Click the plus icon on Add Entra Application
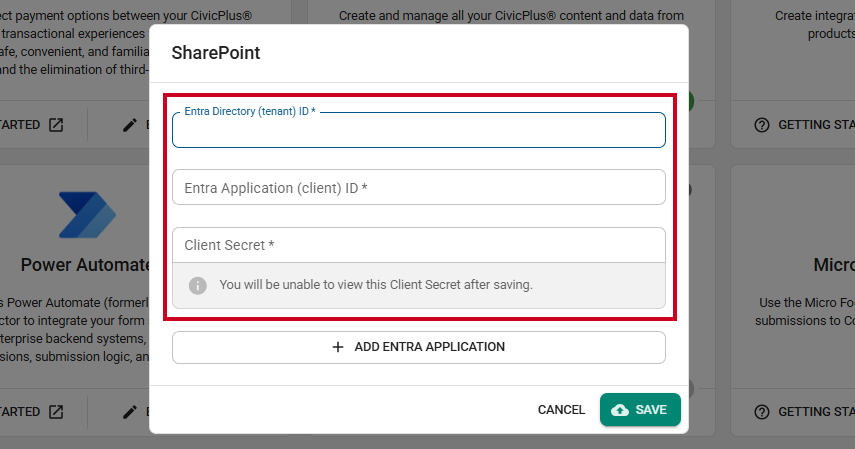The image size is (855, 449). coord(338,347)
